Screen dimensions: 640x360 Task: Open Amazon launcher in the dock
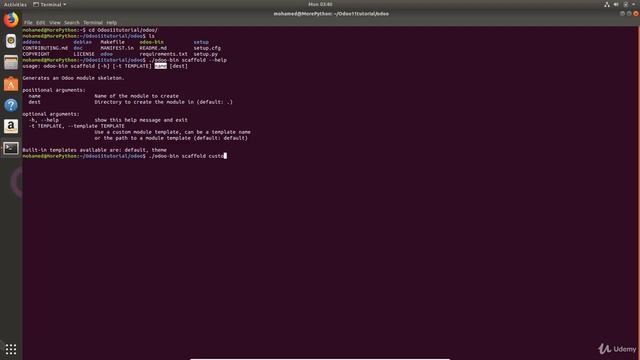point(11,127)
